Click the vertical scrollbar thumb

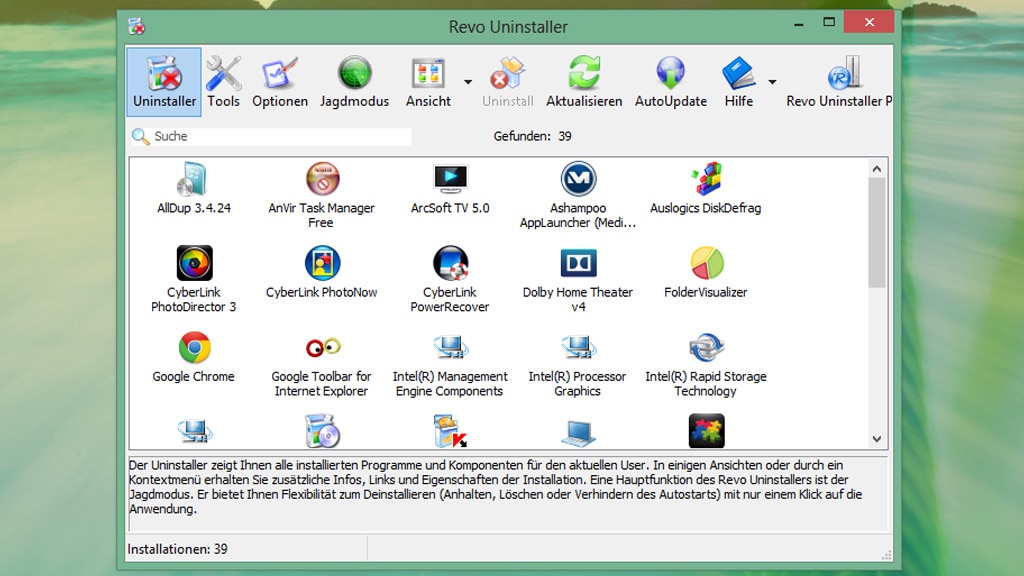pyautogui.click(x=877, y=232)
